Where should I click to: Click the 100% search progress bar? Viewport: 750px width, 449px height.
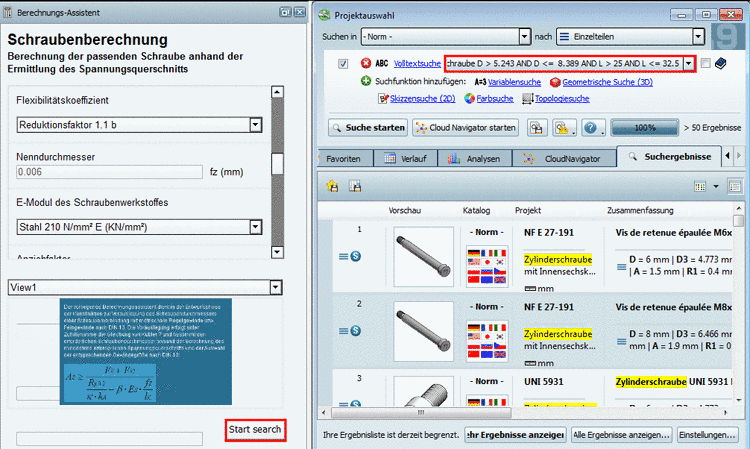point(645,128)
